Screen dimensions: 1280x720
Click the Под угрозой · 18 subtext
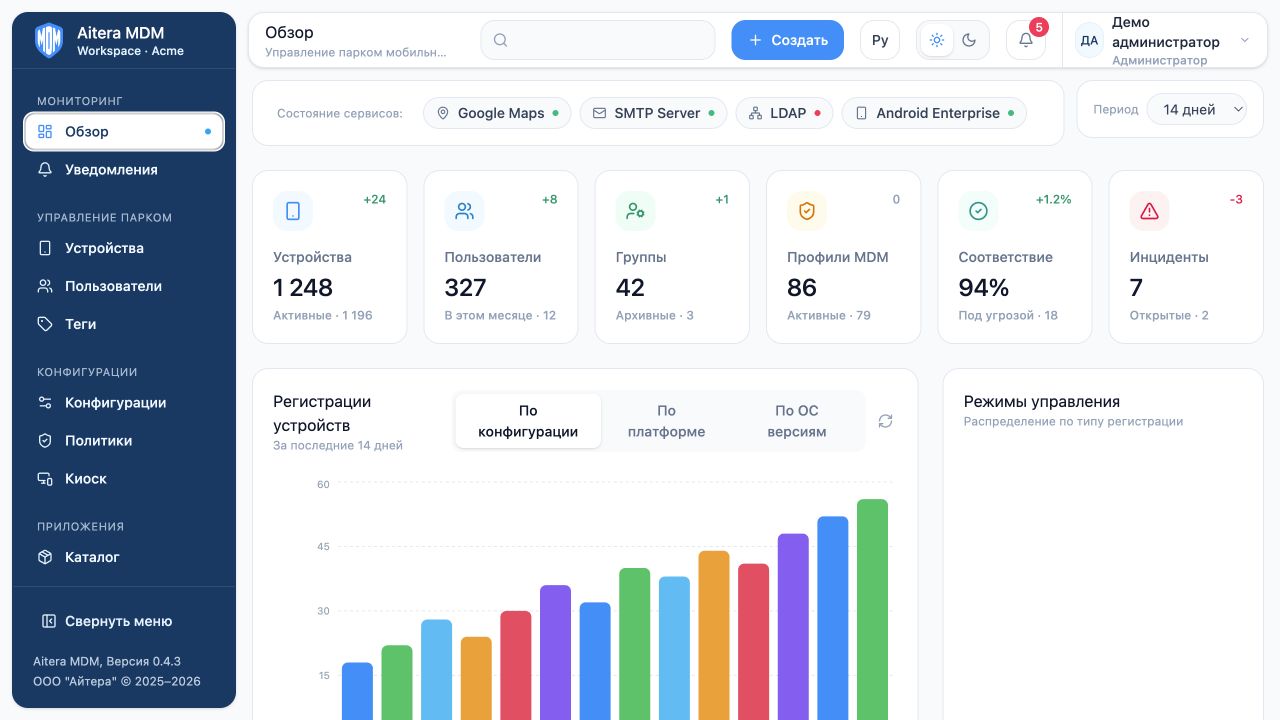tap(1008, 315)
